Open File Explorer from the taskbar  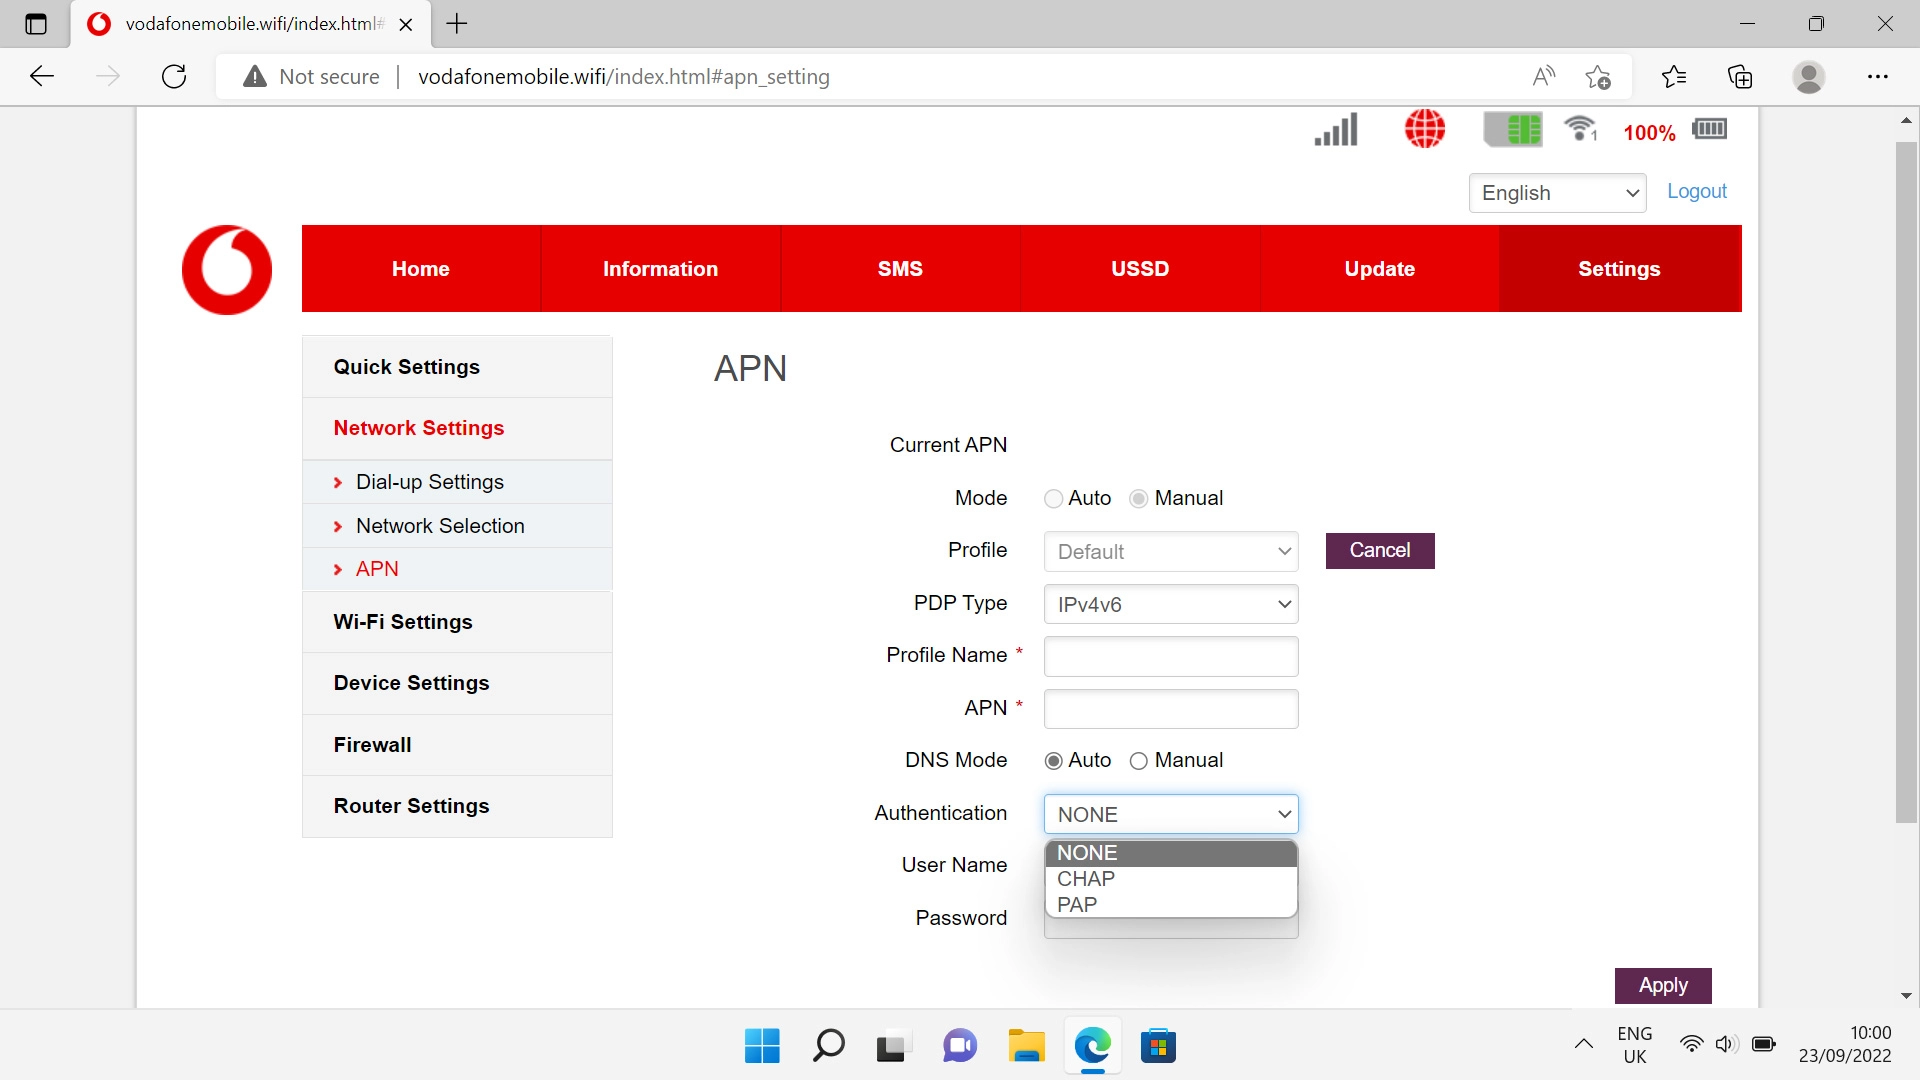pyautogui.click(x=1026, y=1046)
